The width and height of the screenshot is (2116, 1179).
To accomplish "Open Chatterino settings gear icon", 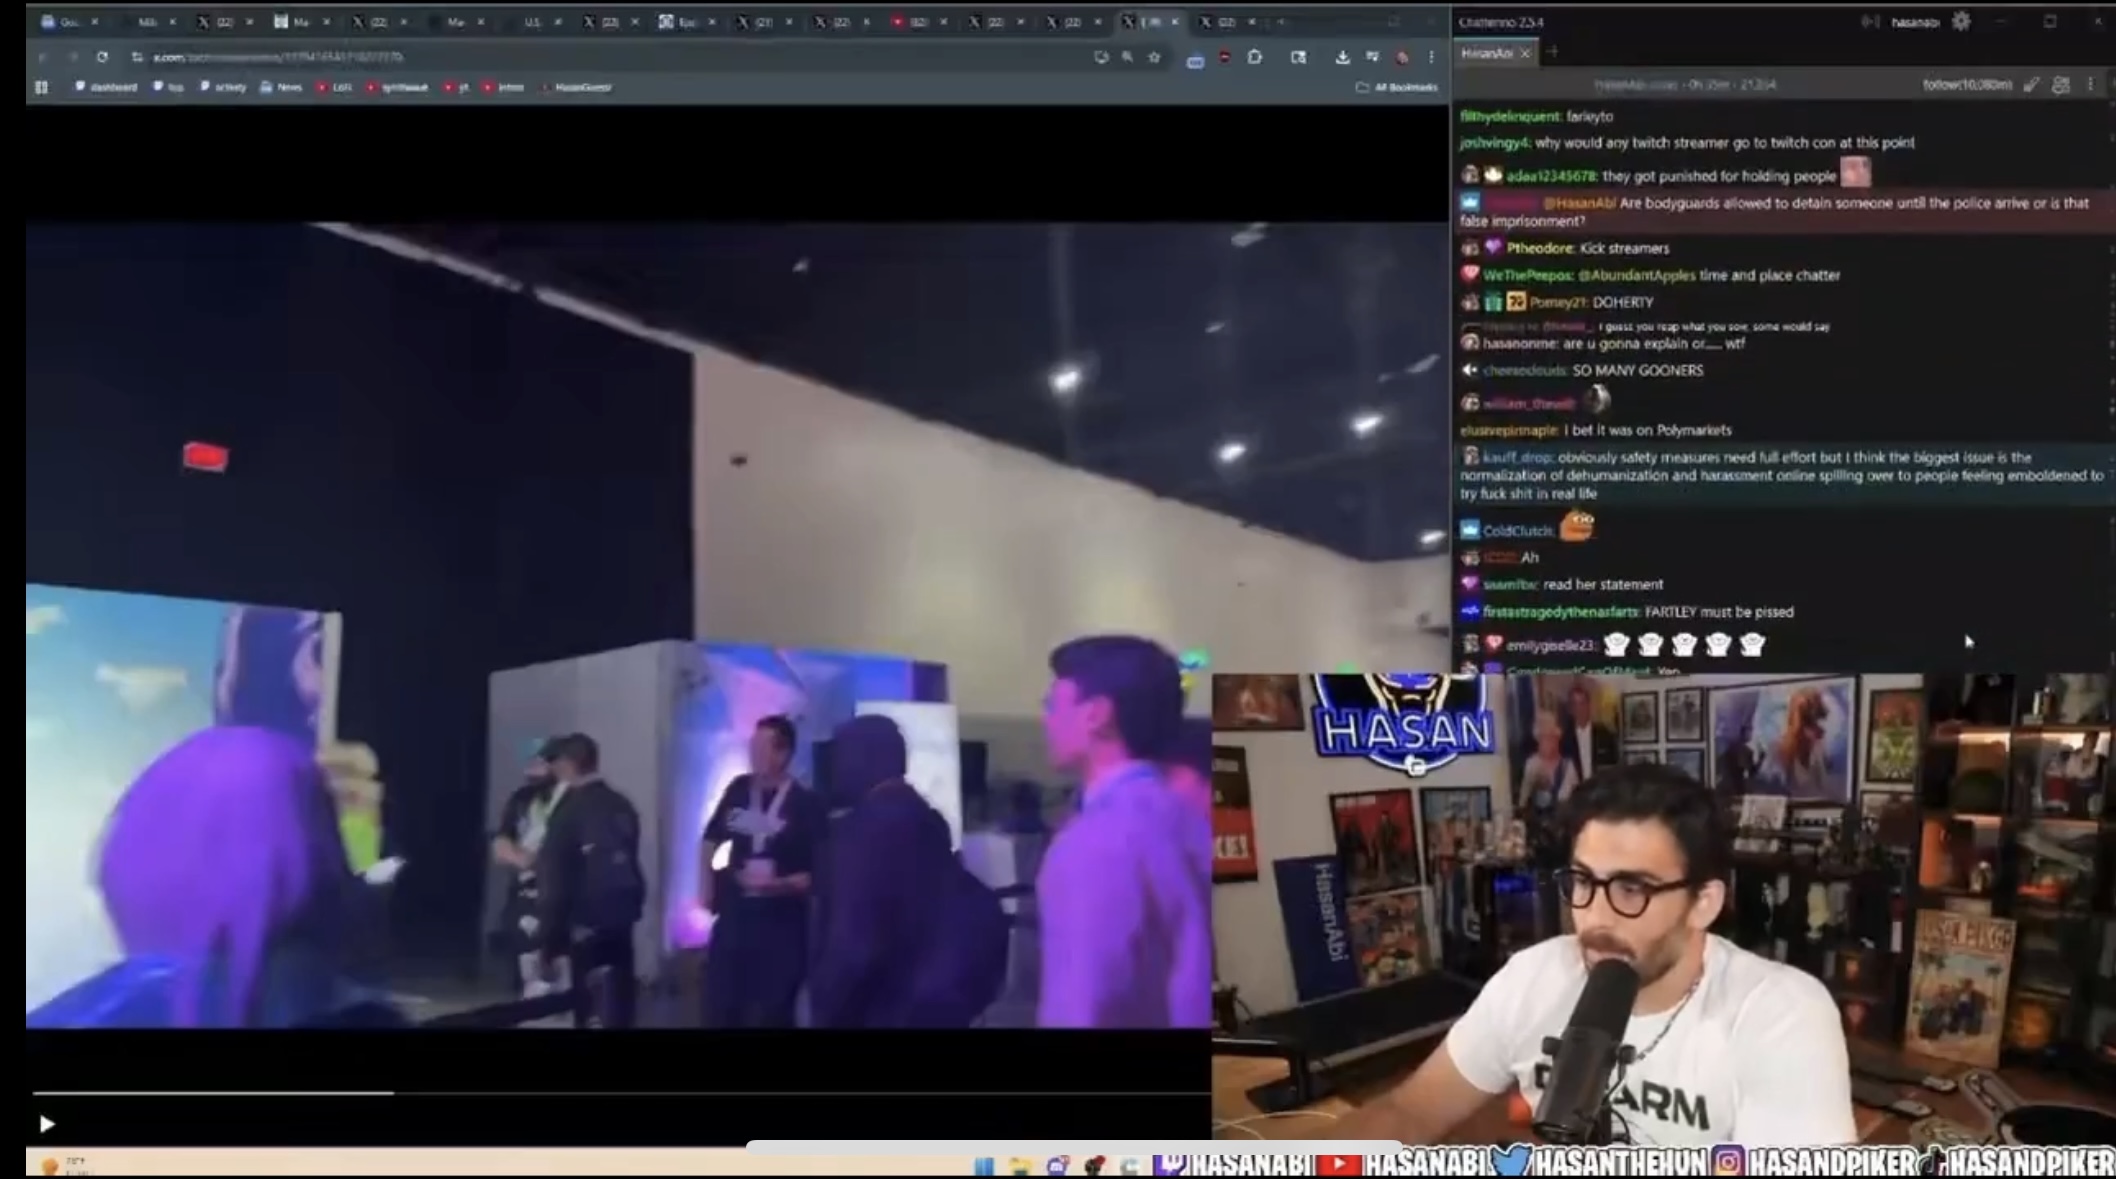I will (x=1961, y=21).
